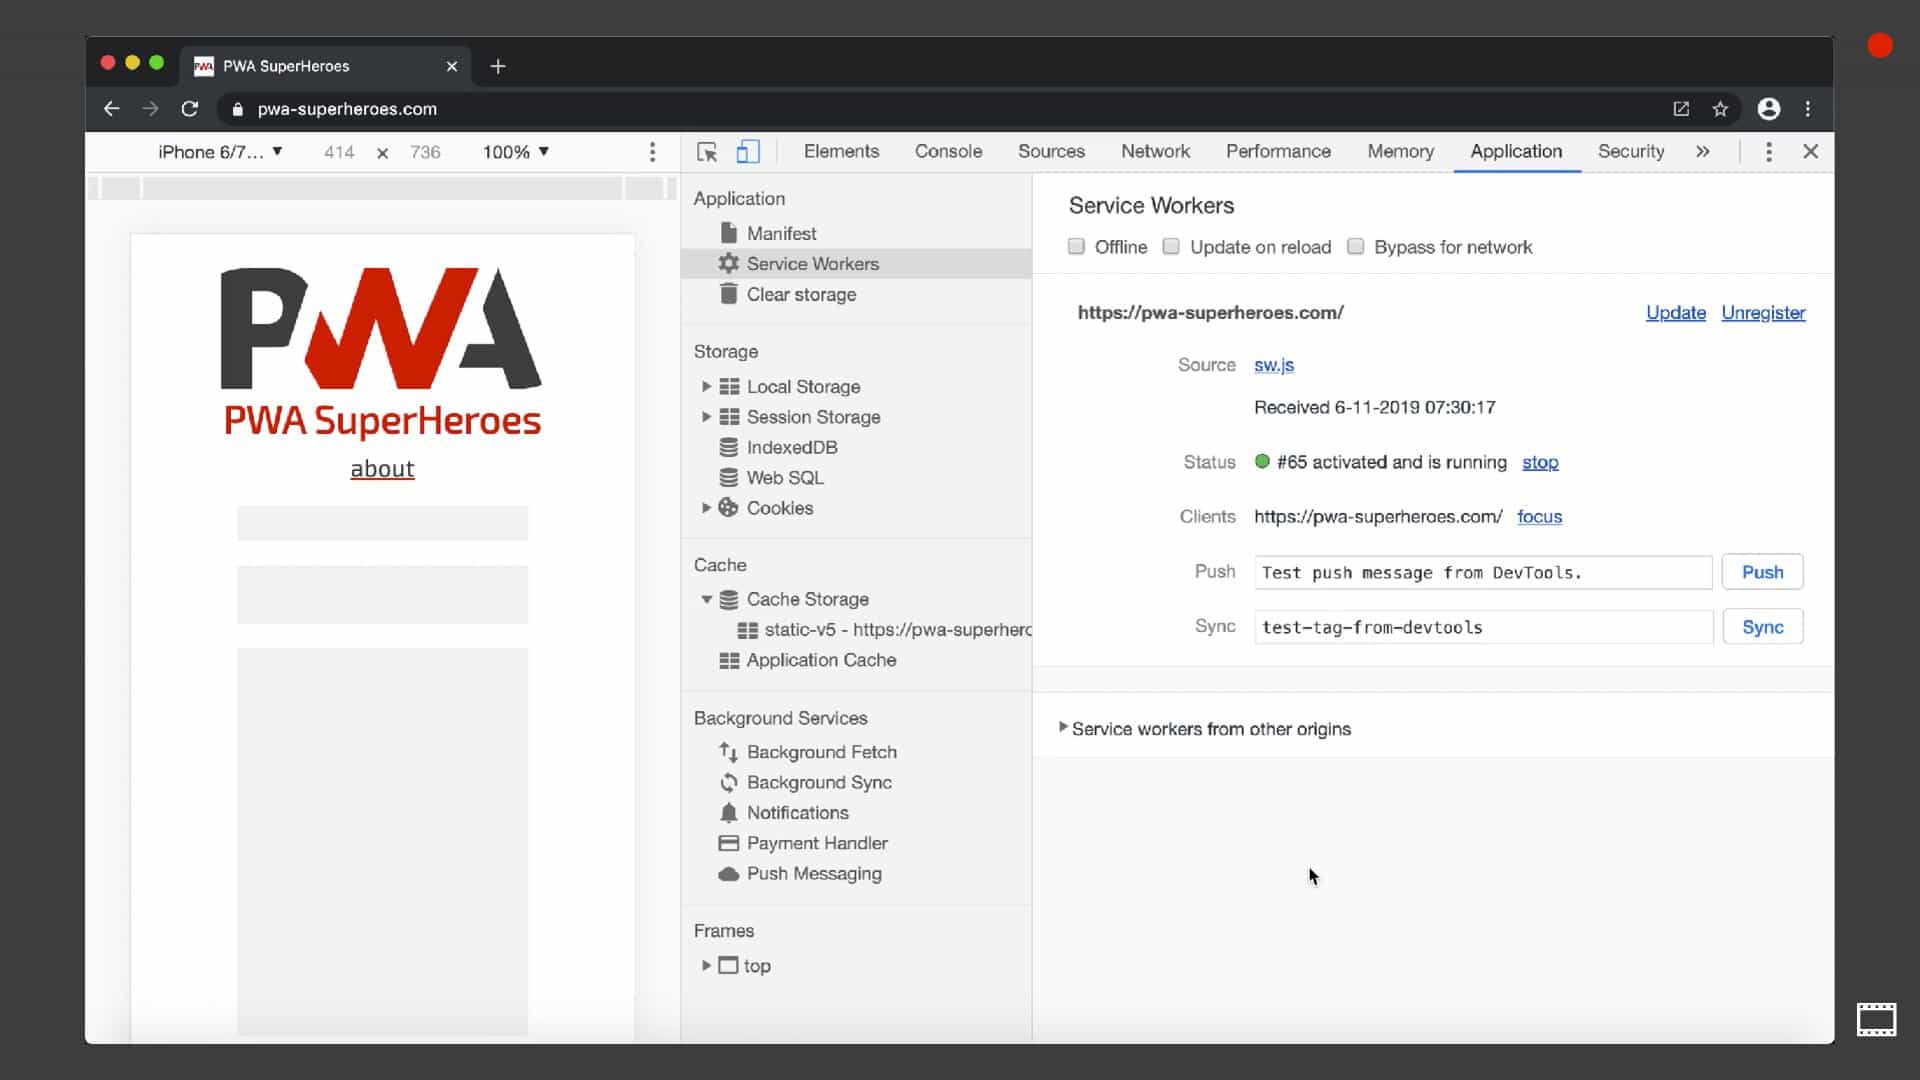
Task: Expand Service workers from other origins
Action: (x=1063, y=728)
